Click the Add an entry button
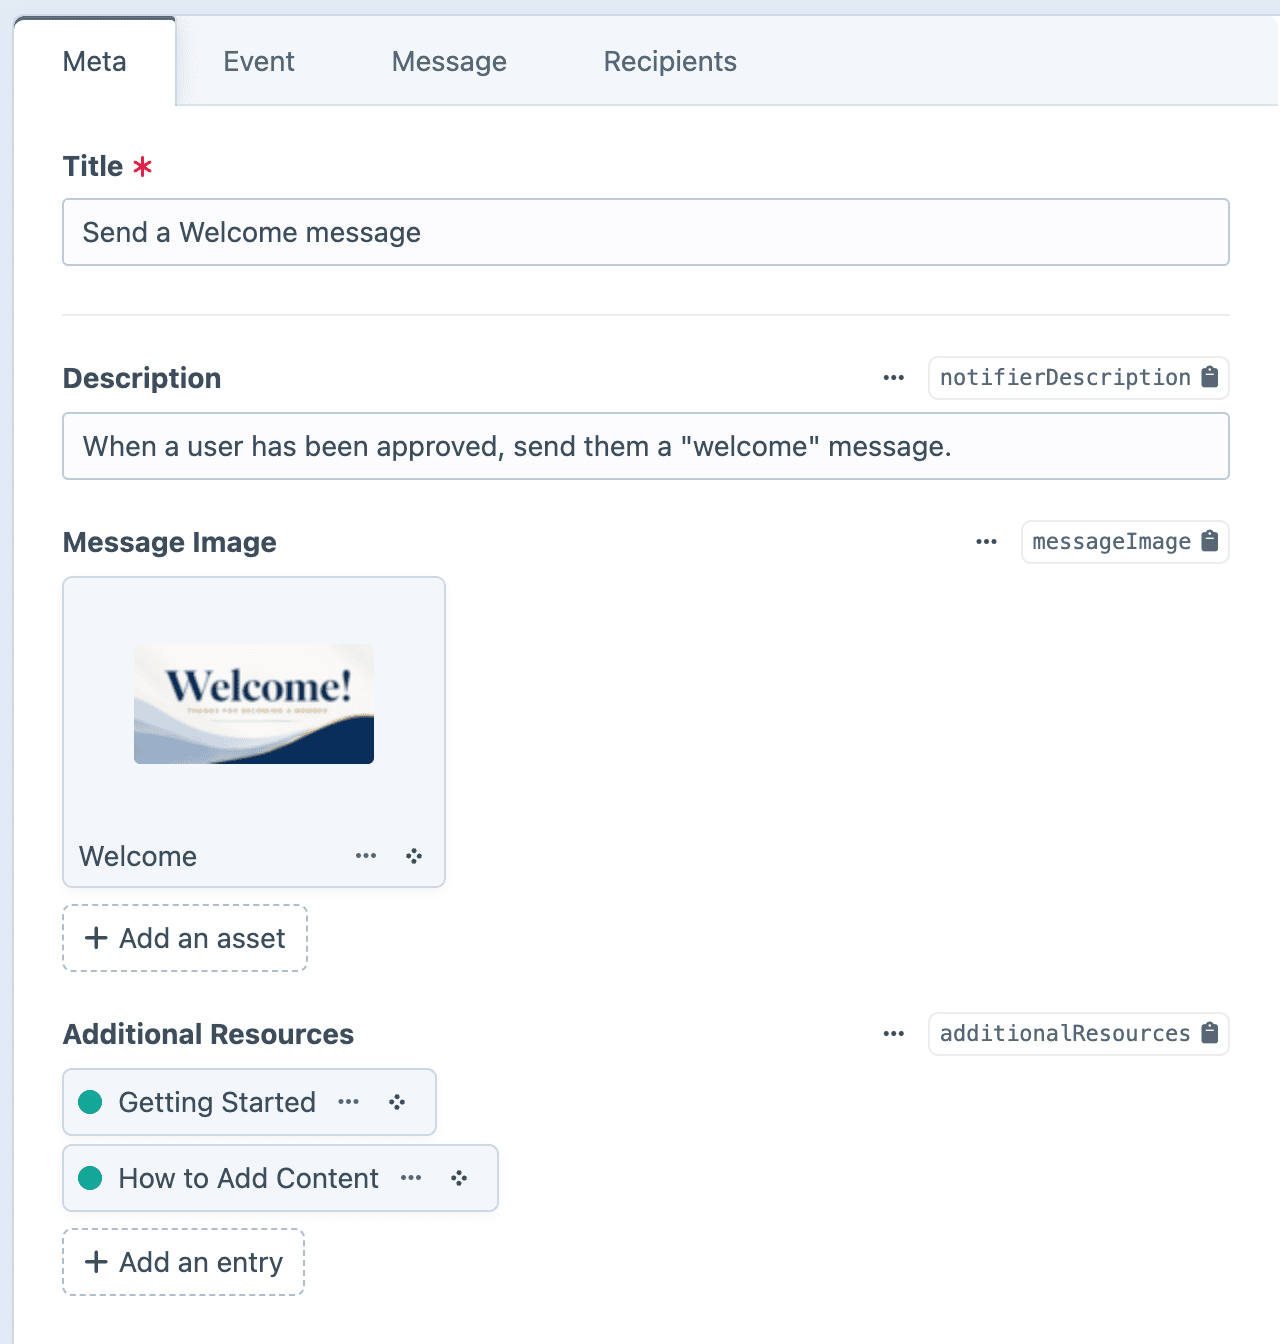Screen dimensions: 1280x1344 (184, 1262)
